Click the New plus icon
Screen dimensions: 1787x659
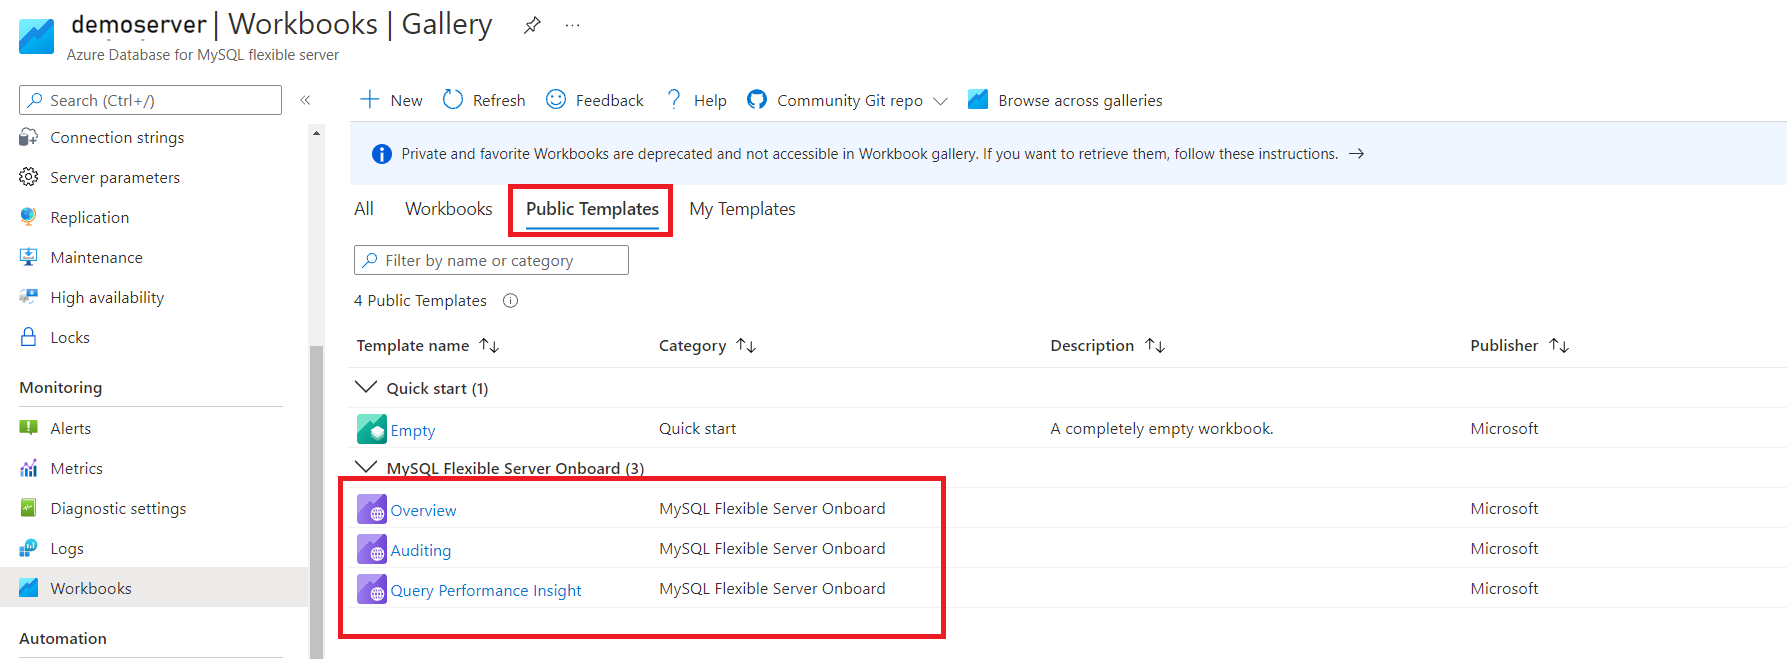(370, 99)
